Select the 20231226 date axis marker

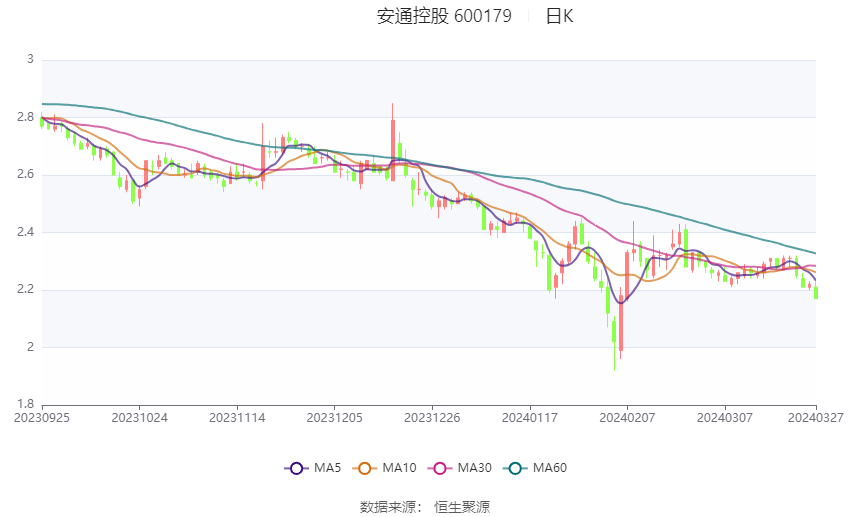click(432, 418)
